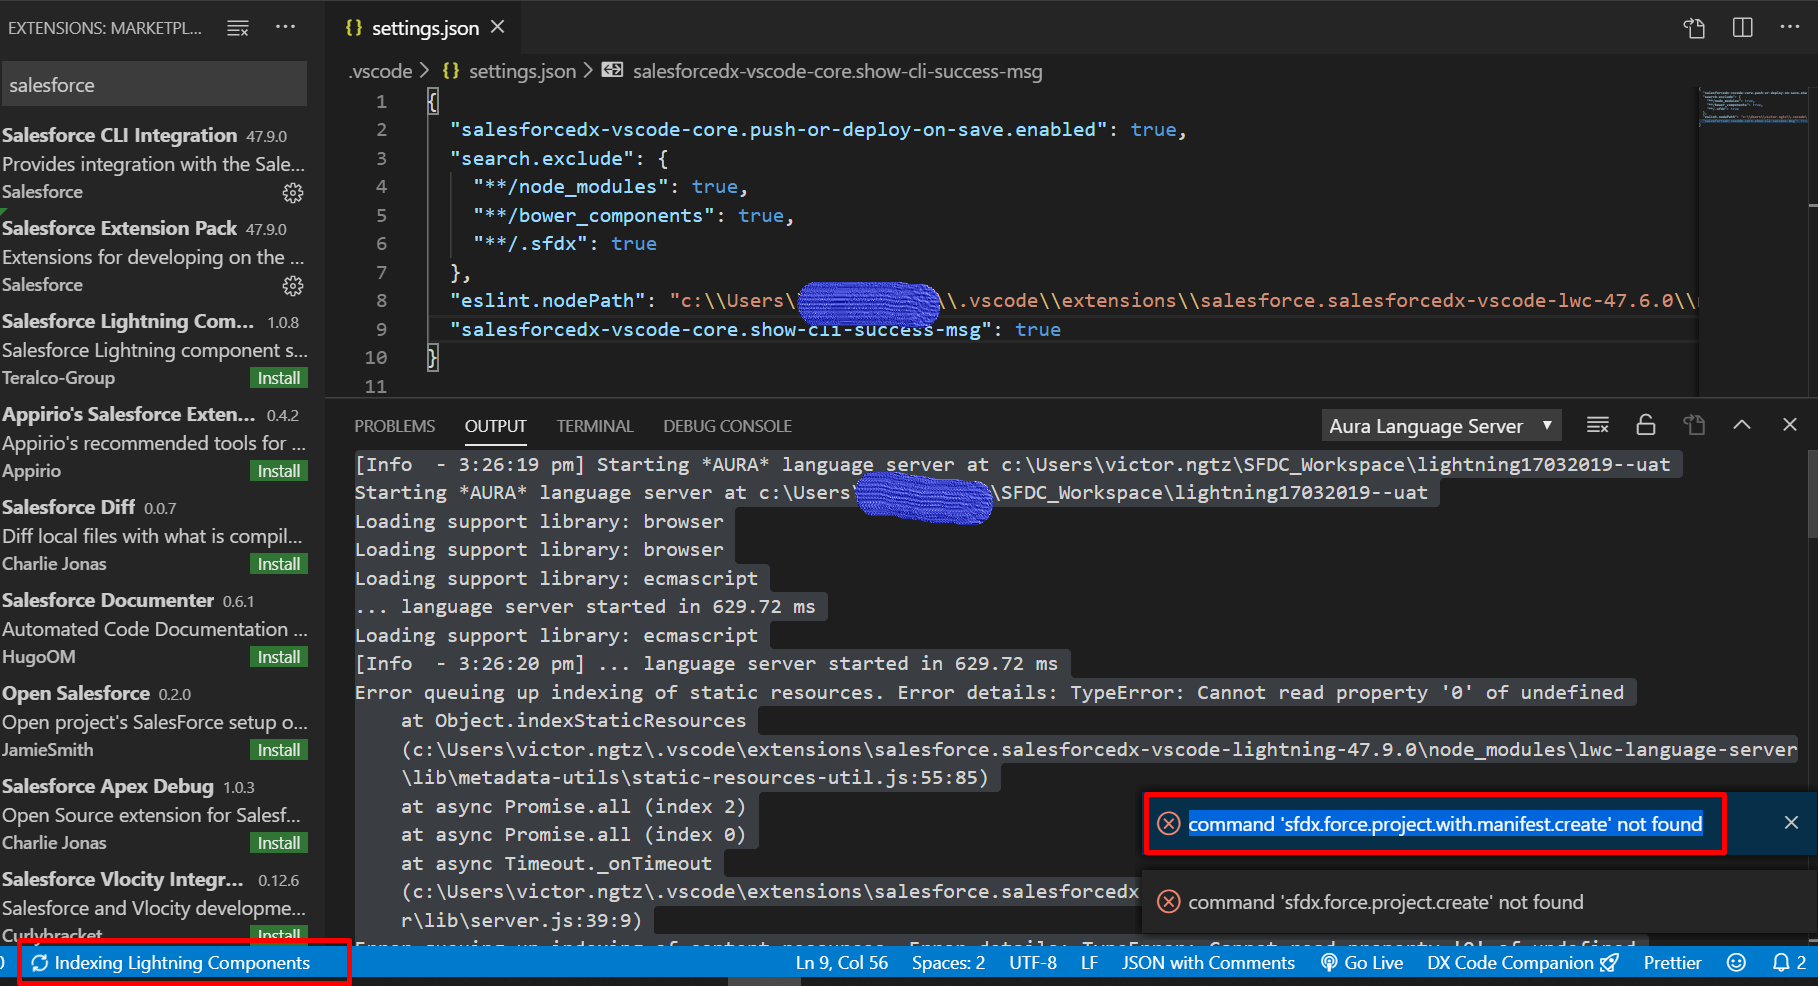The height and width of the screenshot is (986, 1818).
Task: Expand the .vscode breadcrumb in the editor
Action: tap(381, 71)
